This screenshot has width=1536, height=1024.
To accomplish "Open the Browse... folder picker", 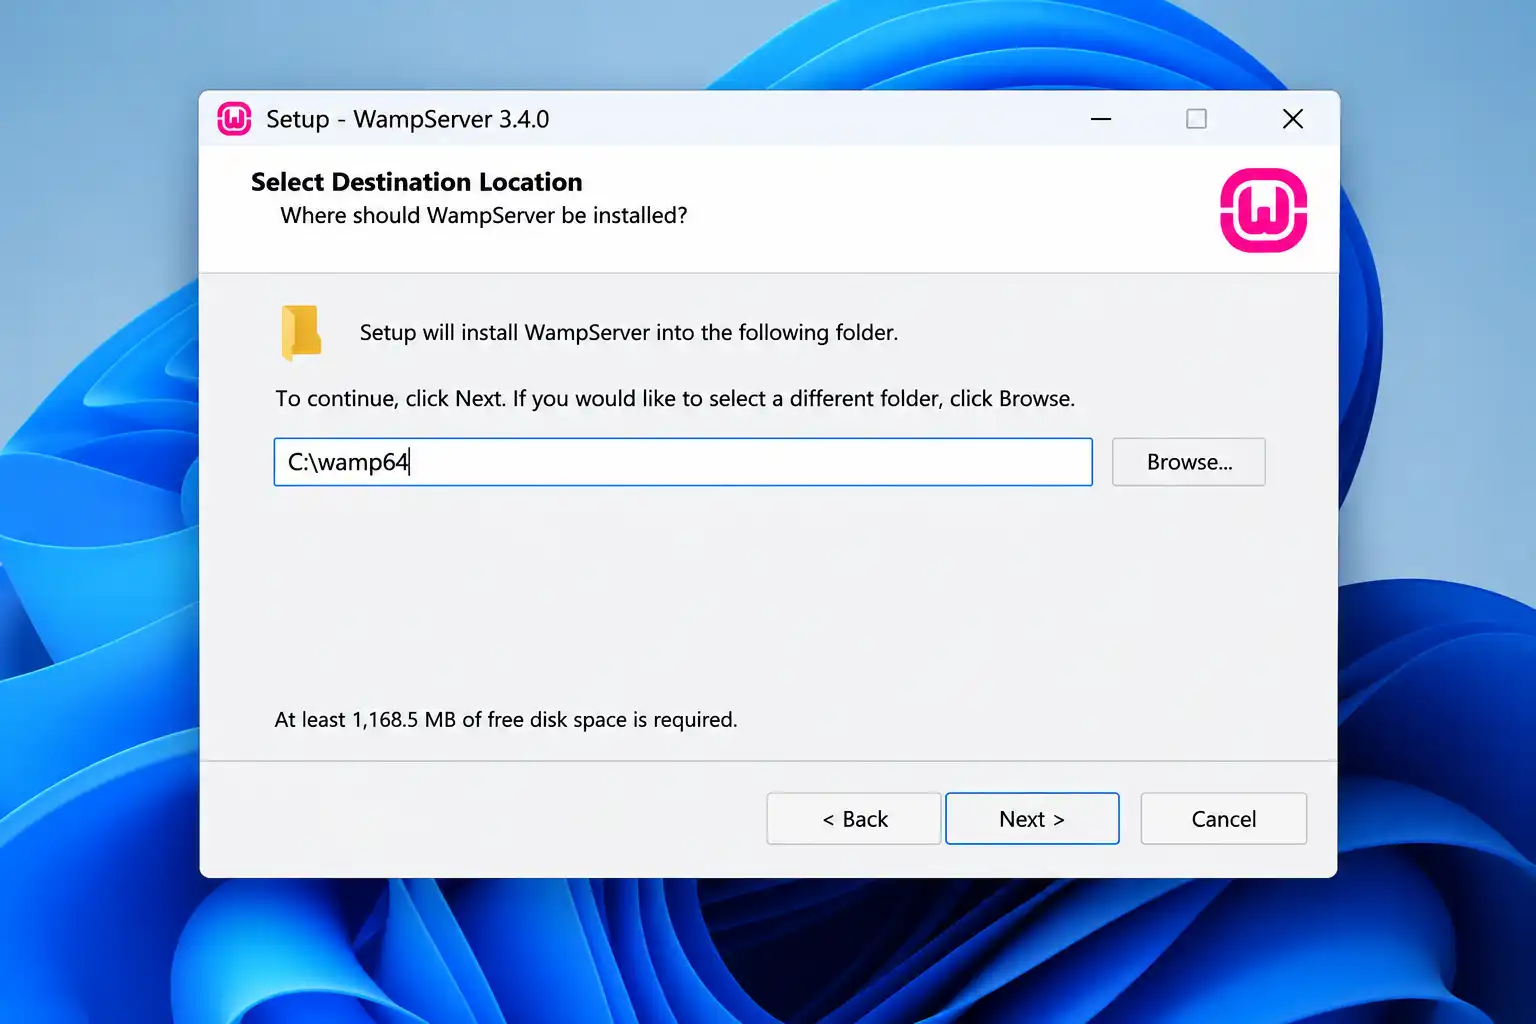I will (x=1189, y=462).
